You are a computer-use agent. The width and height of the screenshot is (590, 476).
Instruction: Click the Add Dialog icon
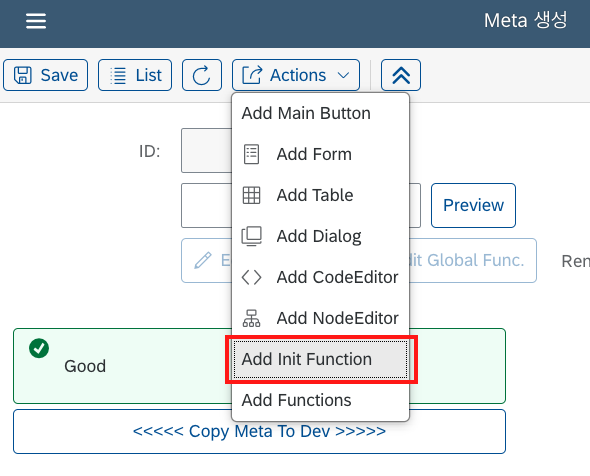point(251,236)
